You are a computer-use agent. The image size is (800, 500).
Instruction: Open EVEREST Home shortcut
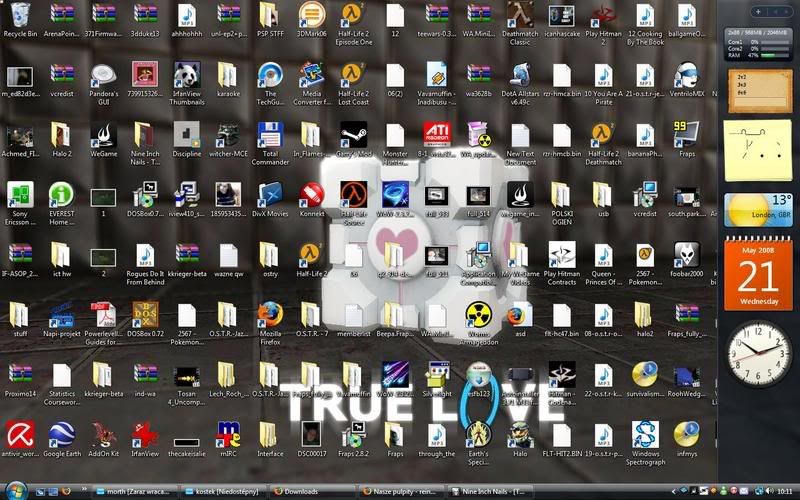click(x=62, y=194)
